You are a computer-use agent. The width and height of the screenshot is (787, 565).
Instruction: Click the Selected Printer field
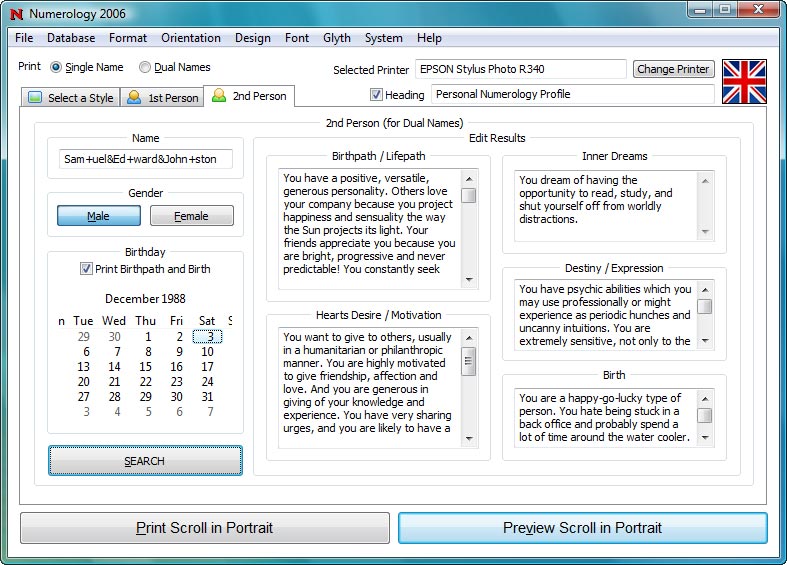point(520,69)
